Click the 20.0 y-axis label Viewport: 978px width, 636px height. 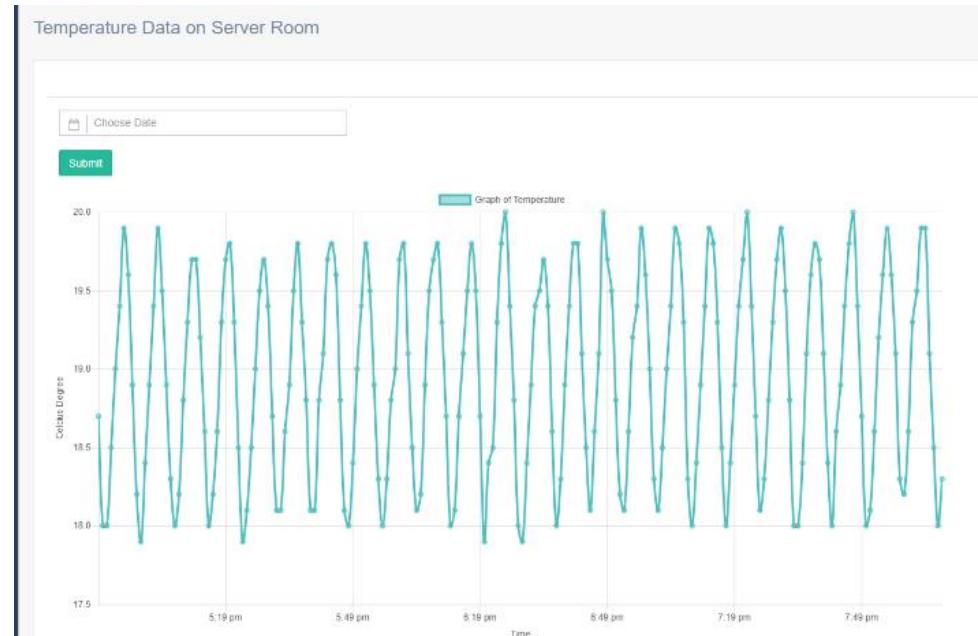[82, 212]
